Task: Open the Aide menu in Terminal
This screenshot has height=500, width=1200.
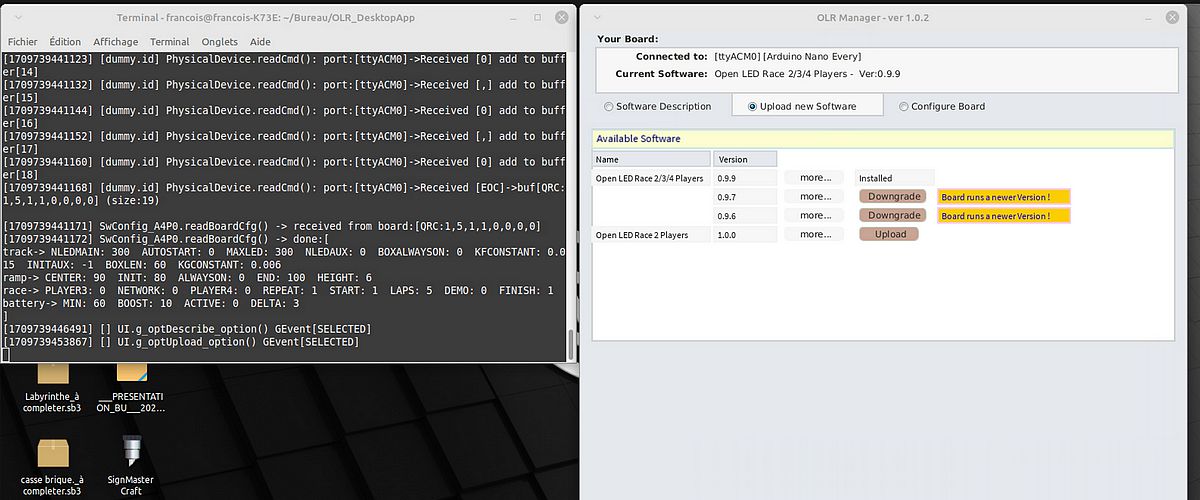Action: (260, 42)
